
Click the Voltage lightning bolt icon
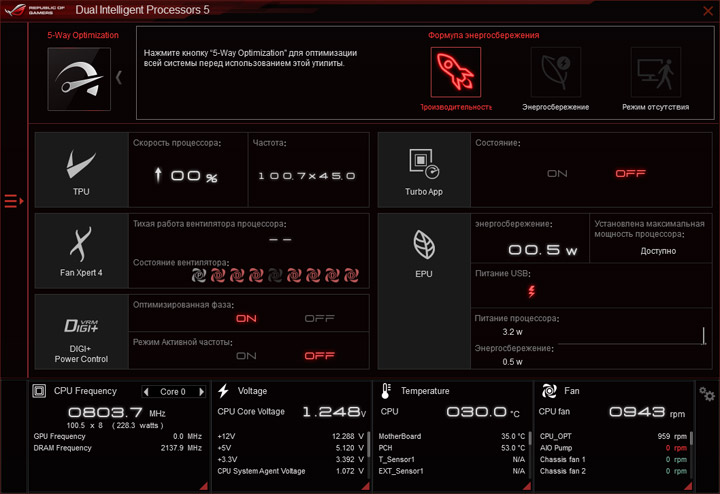224,391
